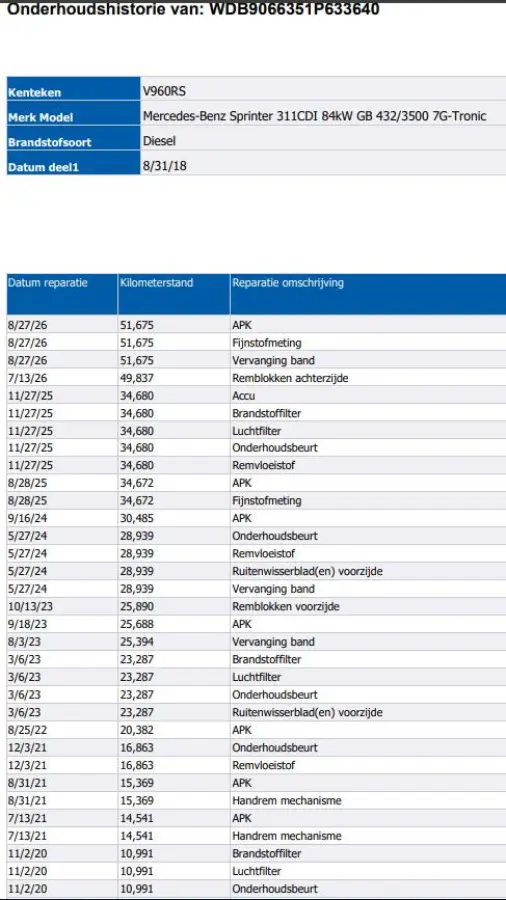Select 'APK' in the 7/13/21 row
The width and height of the screenshot is (506, 900).
[242, 818]
